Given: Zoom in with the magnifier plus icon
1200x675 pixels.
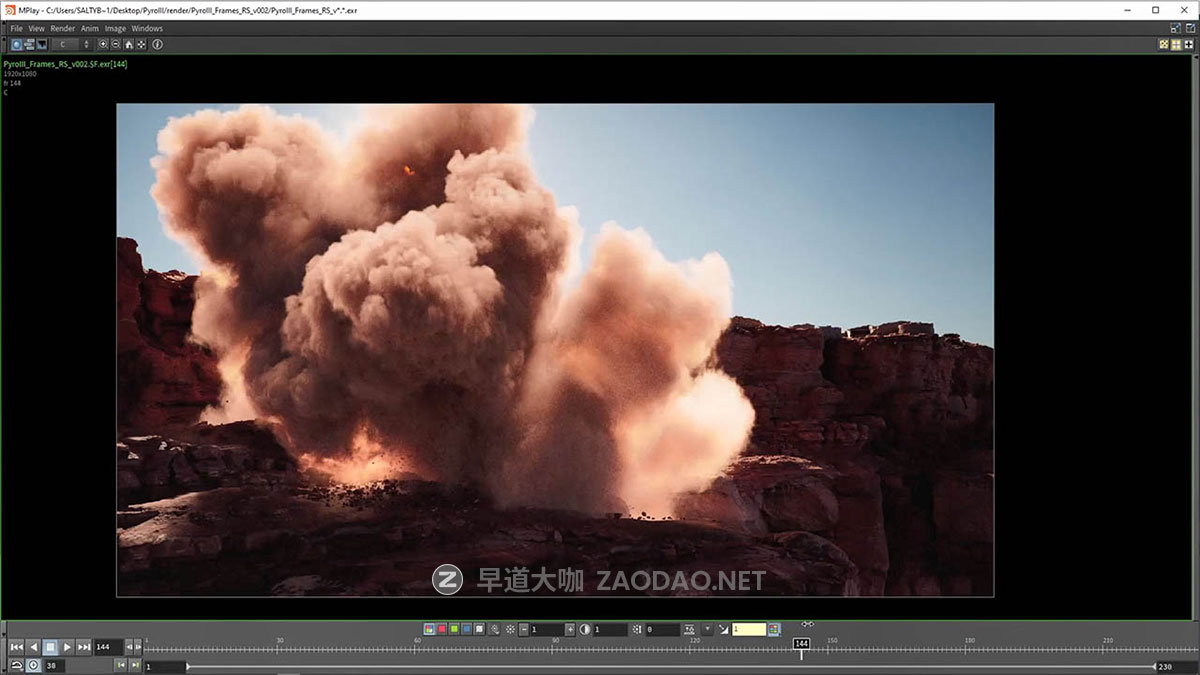Looking at the screenshot, I should (103, 44).
